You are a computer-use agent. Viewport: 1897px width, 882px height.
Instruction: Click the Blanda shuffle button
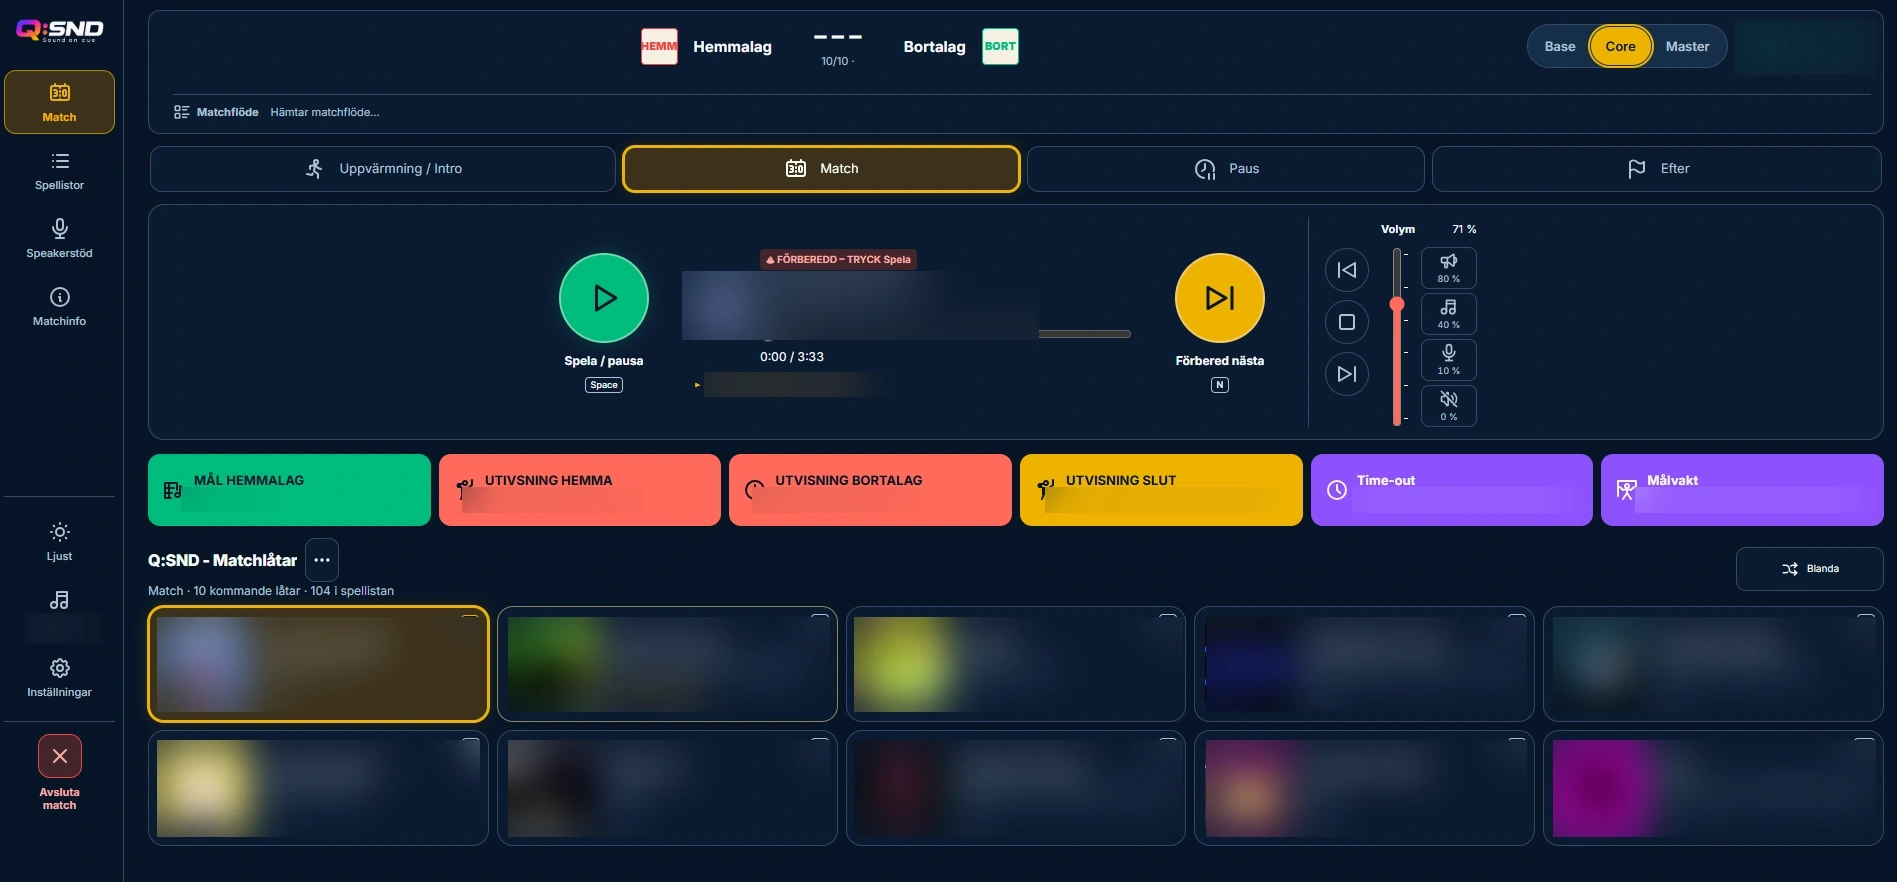point(1810,569)
